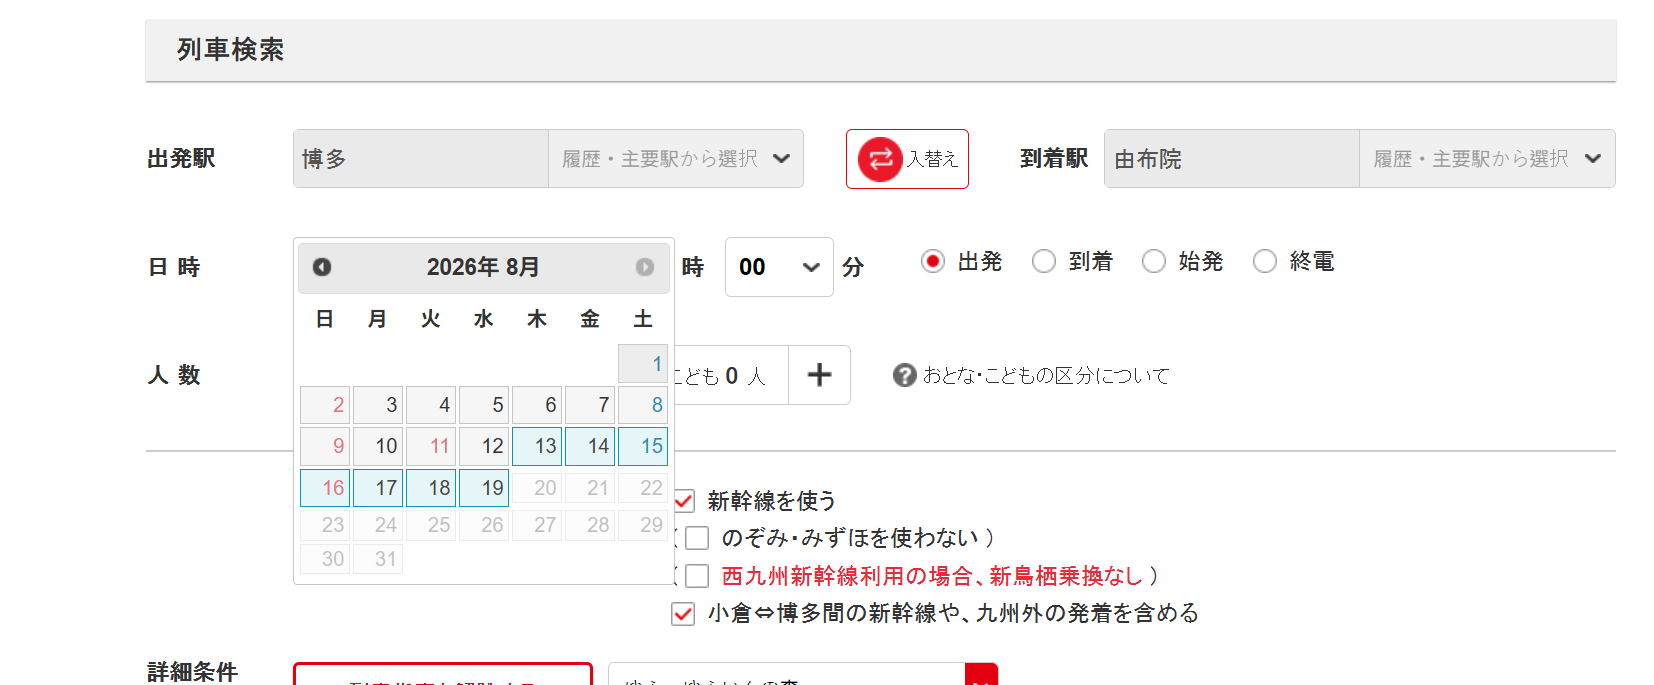The image size is (1654, 685).
Task: Open arrival station 履歴・主要駅から選択 dropdown
Action: [1487, 159]
